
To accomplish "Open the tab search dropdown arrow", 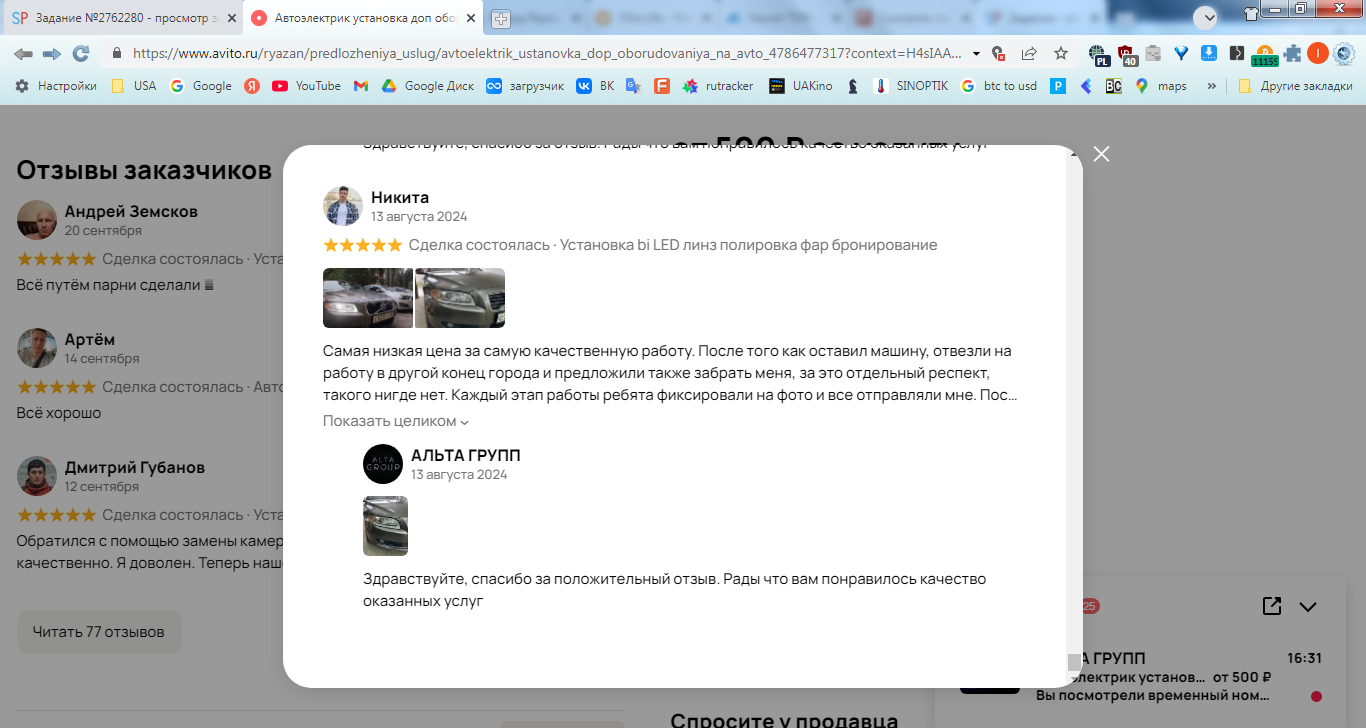I will pos(1205,16).
